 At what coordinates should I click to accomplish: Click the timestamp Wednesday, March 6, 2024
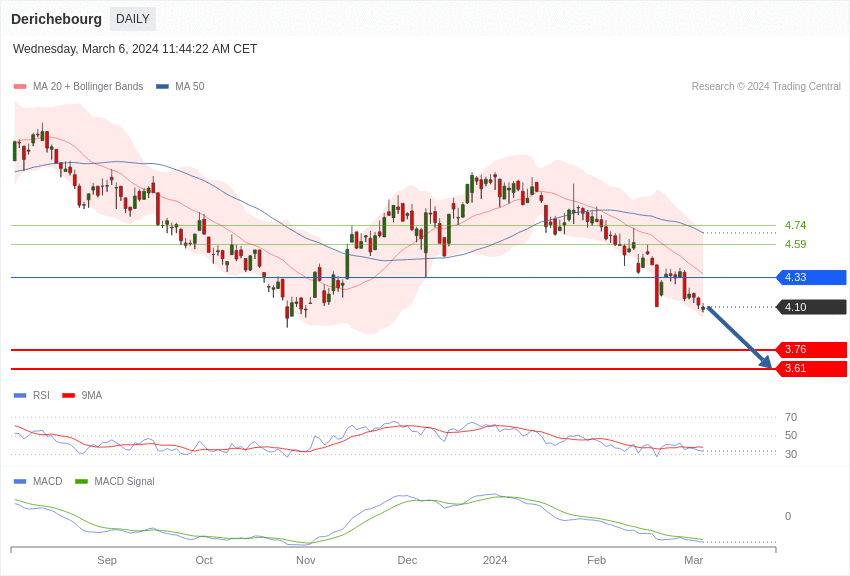coord(135,49)
